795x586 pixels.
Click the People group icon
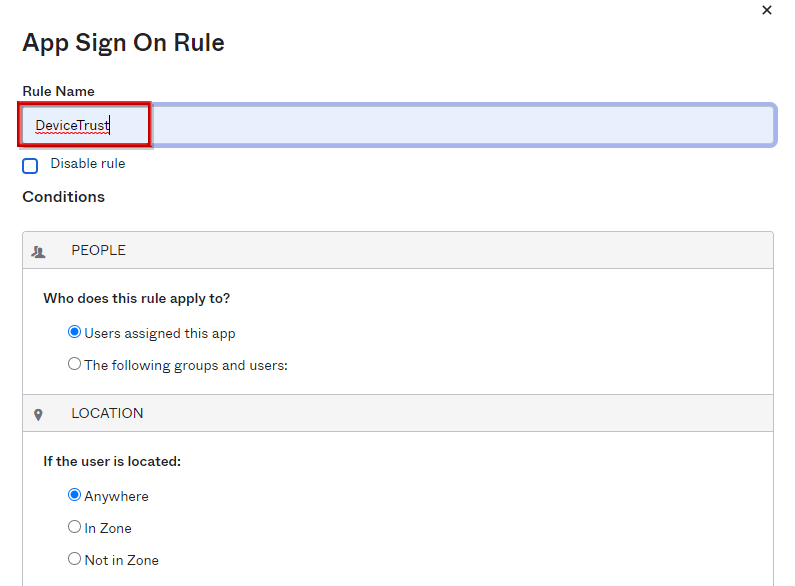(x=38, y=251)
